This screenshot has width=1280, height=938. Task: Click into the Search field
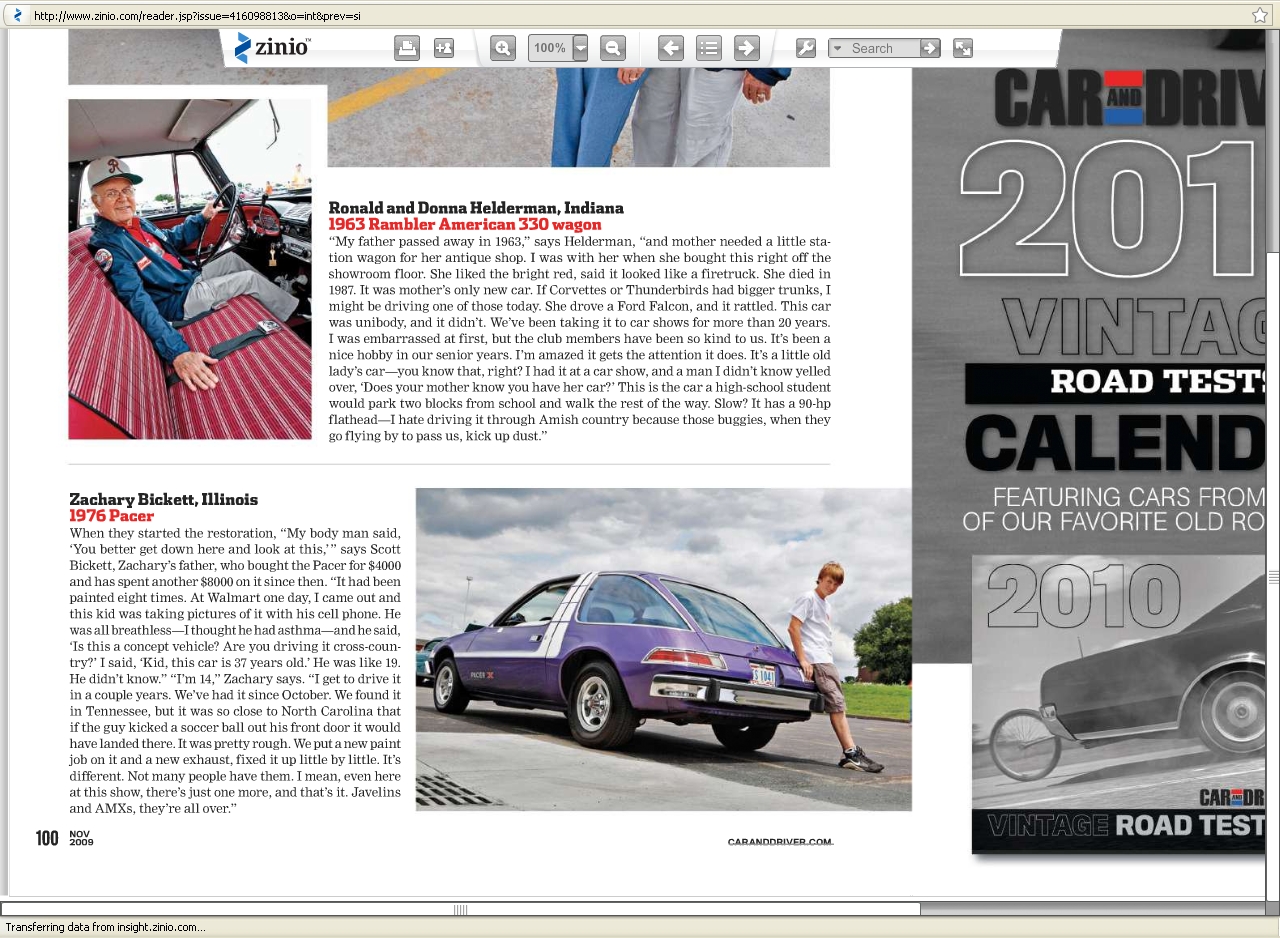883,48
